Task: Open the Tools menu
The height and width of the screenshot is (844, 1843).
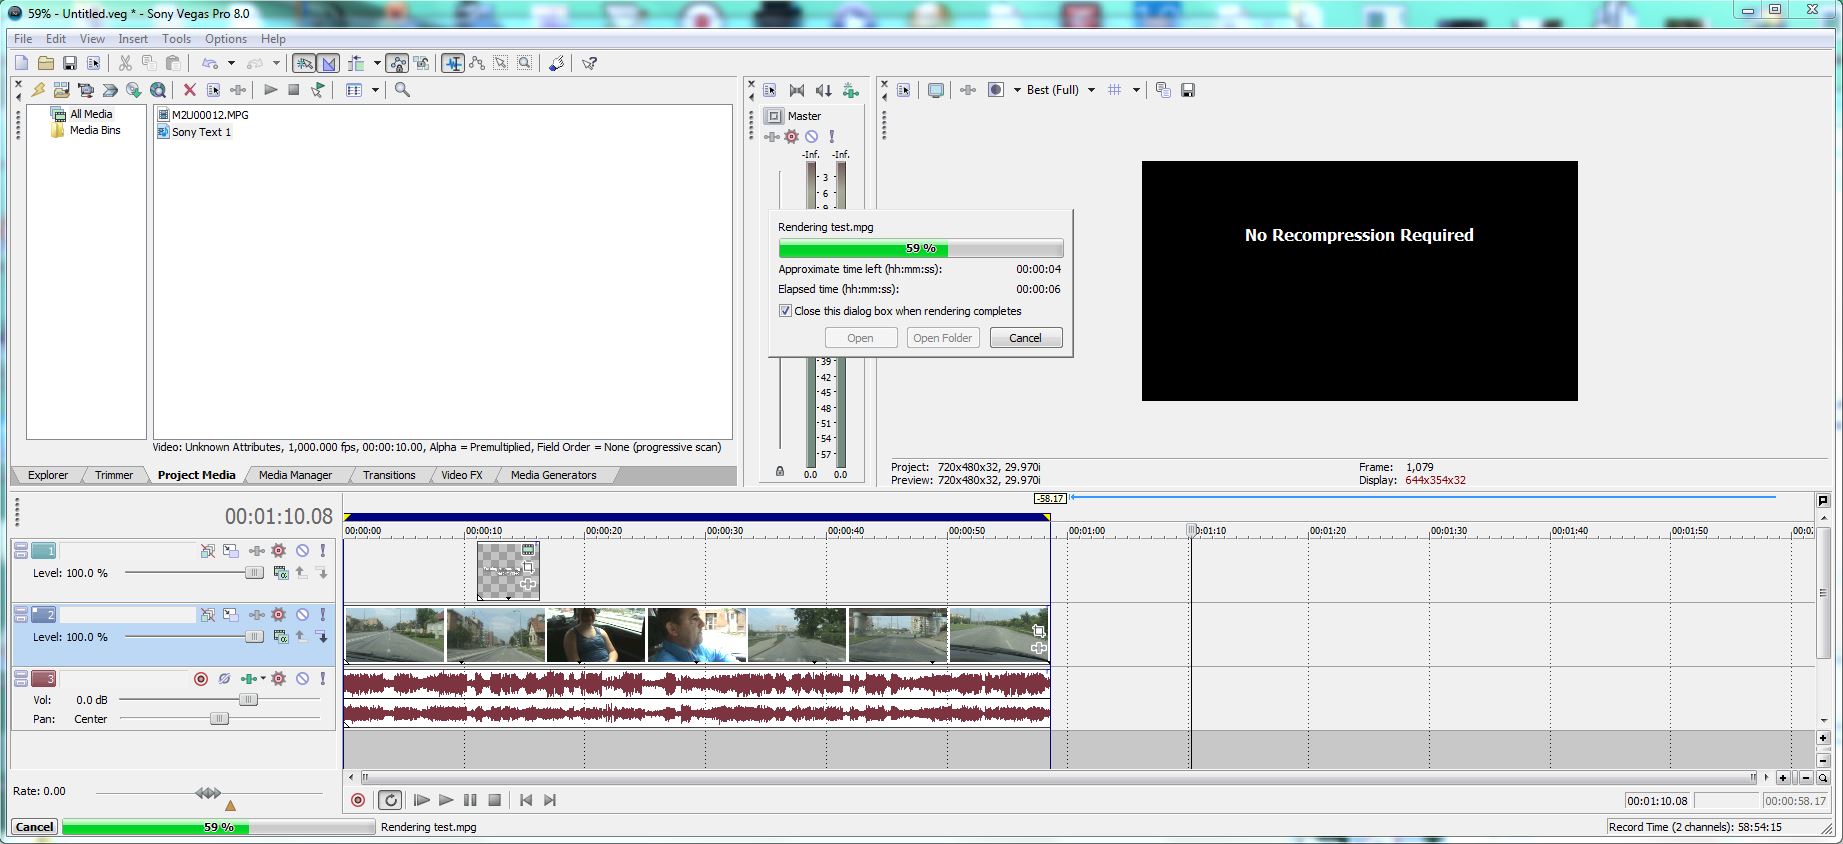Action: point(176,39)
